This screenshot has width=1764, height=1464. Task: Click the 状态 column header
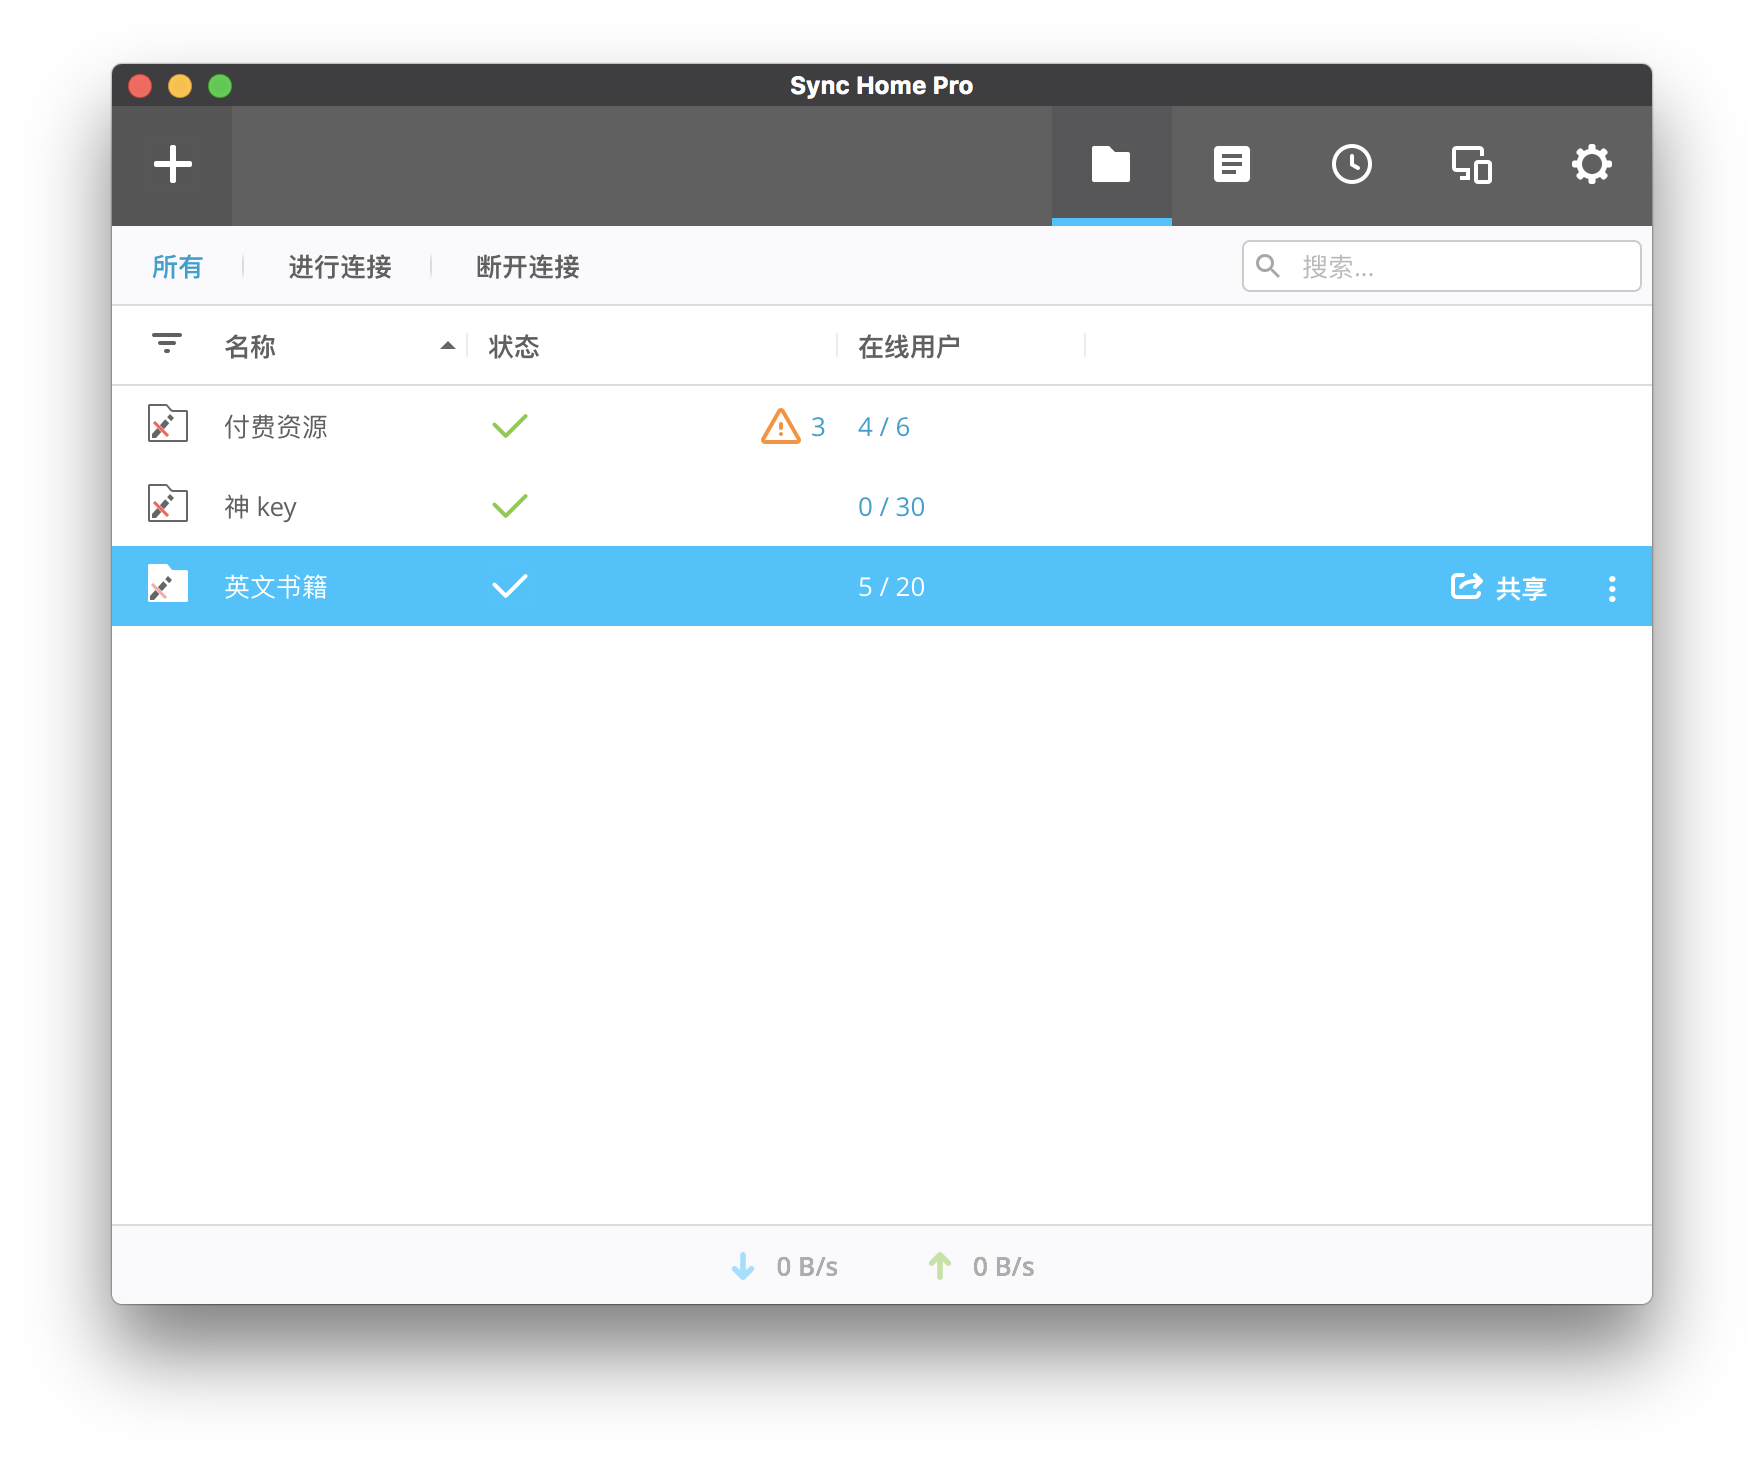click(x=514, y=347)
